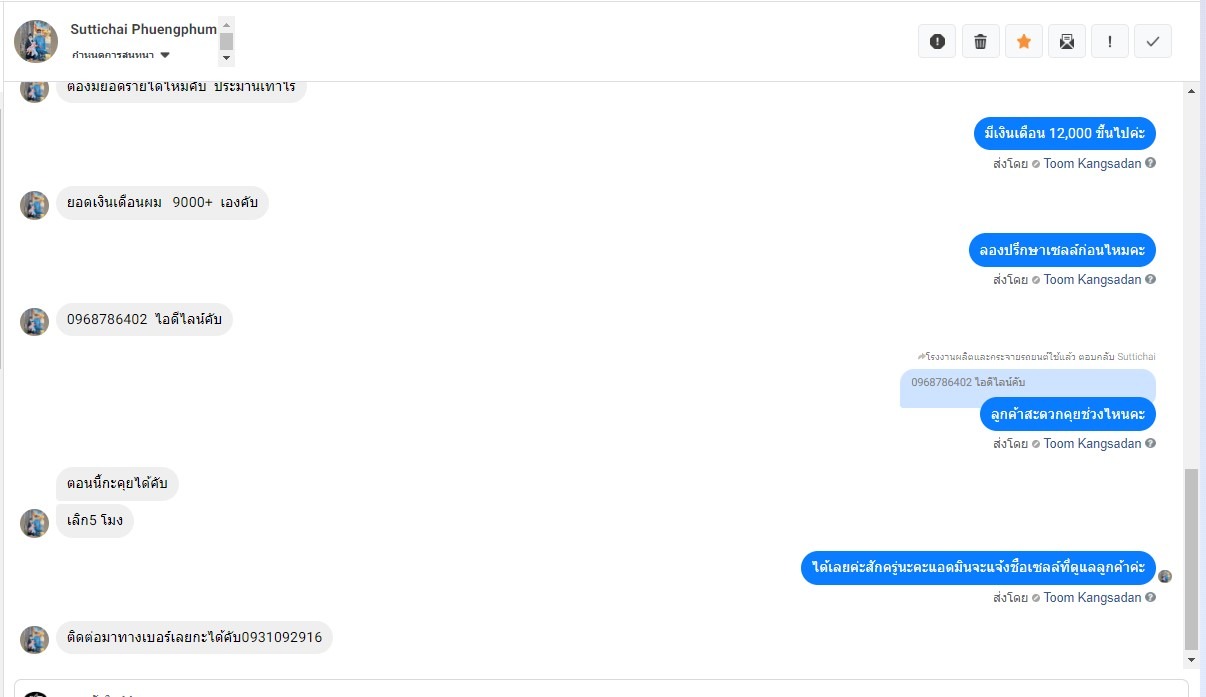Click the help icon under 12,000 salary message

(x=1150, y=163)
